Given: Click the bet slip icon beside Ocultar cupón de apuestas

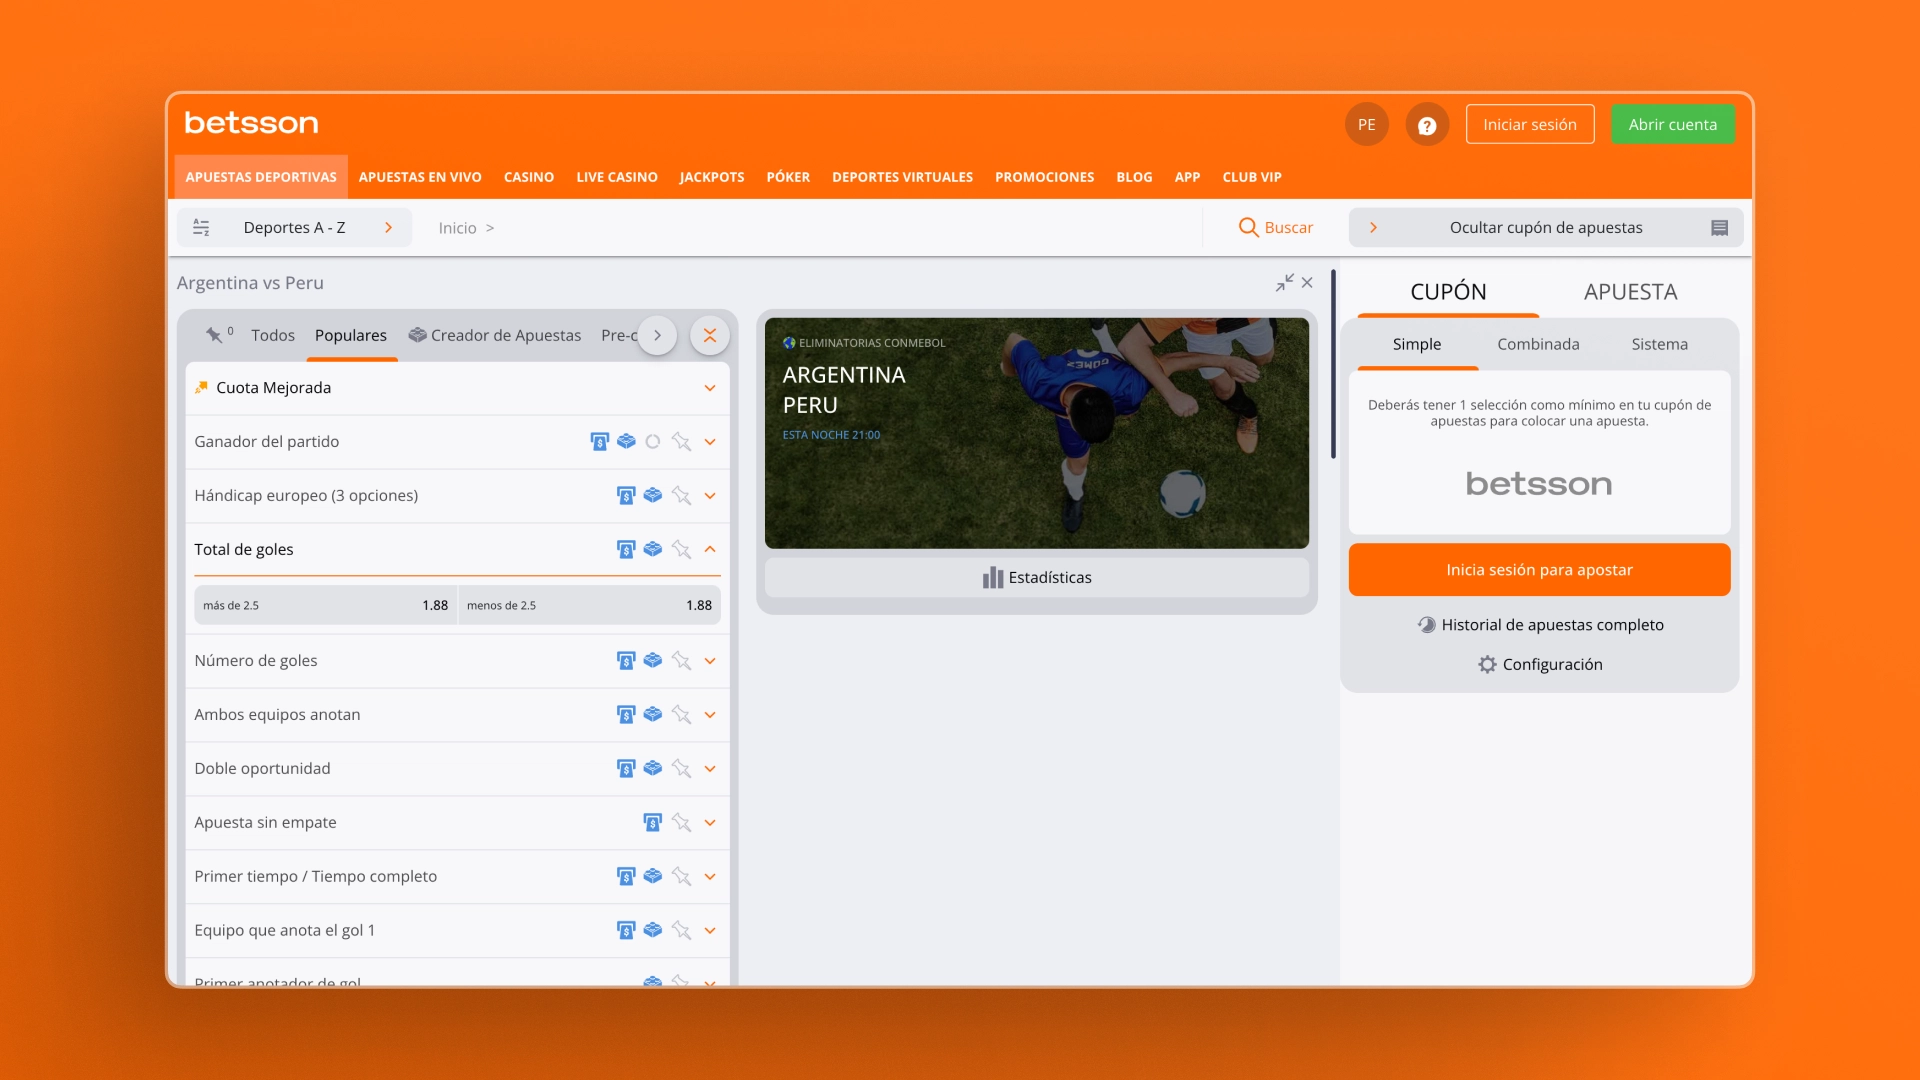Looking at the screenshot, I should [1719, 228].
